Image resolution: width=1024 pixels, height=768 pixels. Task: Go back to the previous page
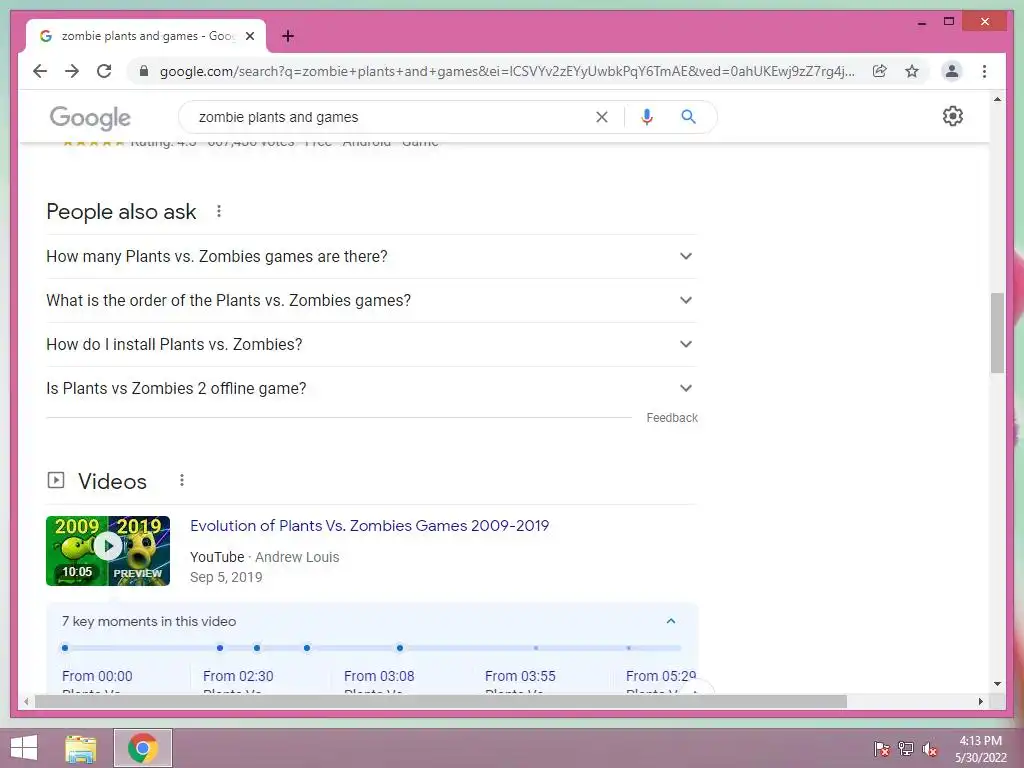(x=40, y=71)
